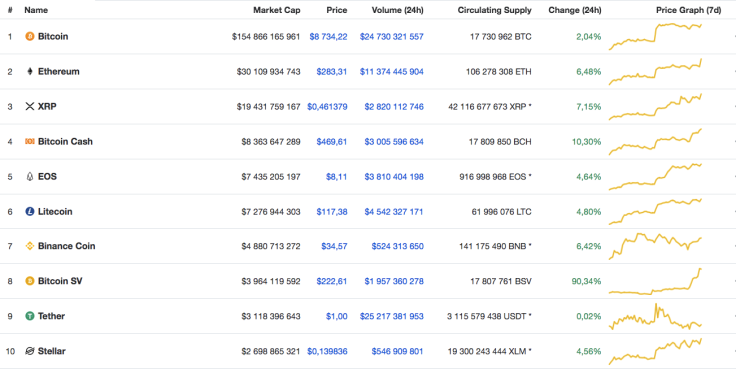
Task: Open the EOS name link
Action: tap(47, 177)
